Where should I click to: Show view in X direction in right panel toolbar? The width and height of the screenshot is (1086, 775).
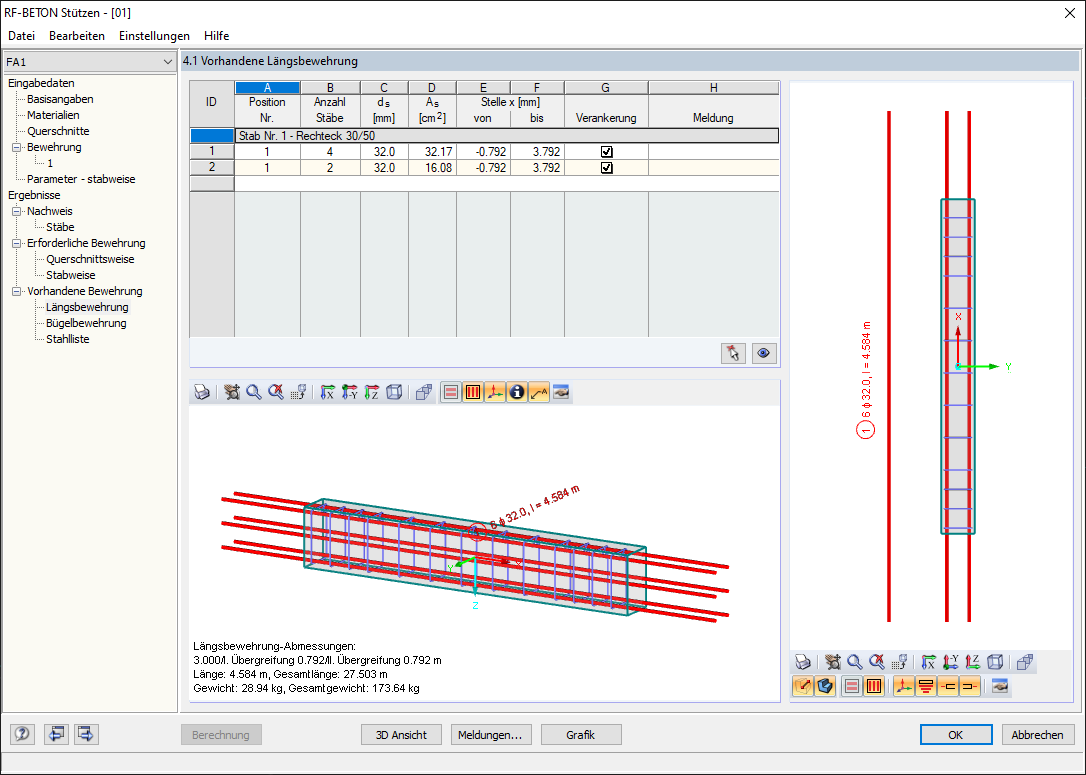(928, 662)
